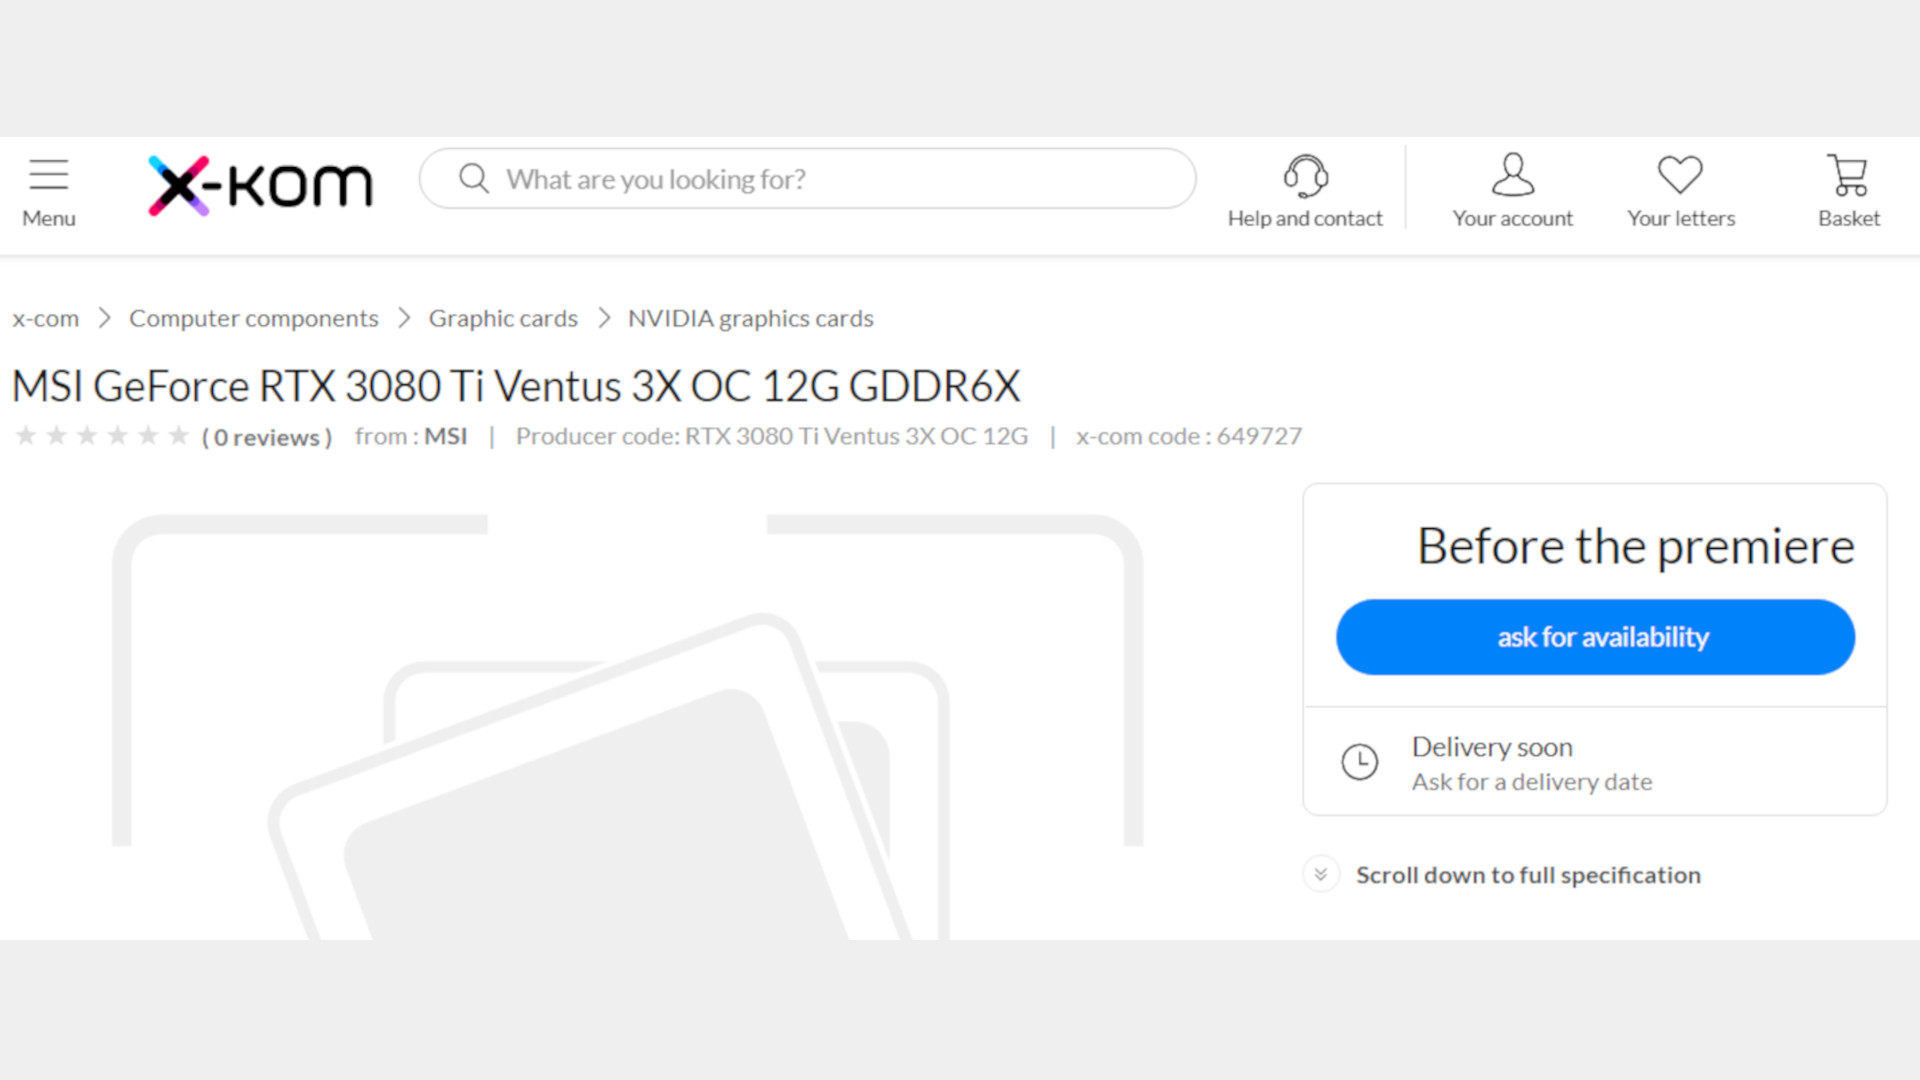The image size is (1920, 1080).
Task: Open Your account user icon
Action: 1512,175
